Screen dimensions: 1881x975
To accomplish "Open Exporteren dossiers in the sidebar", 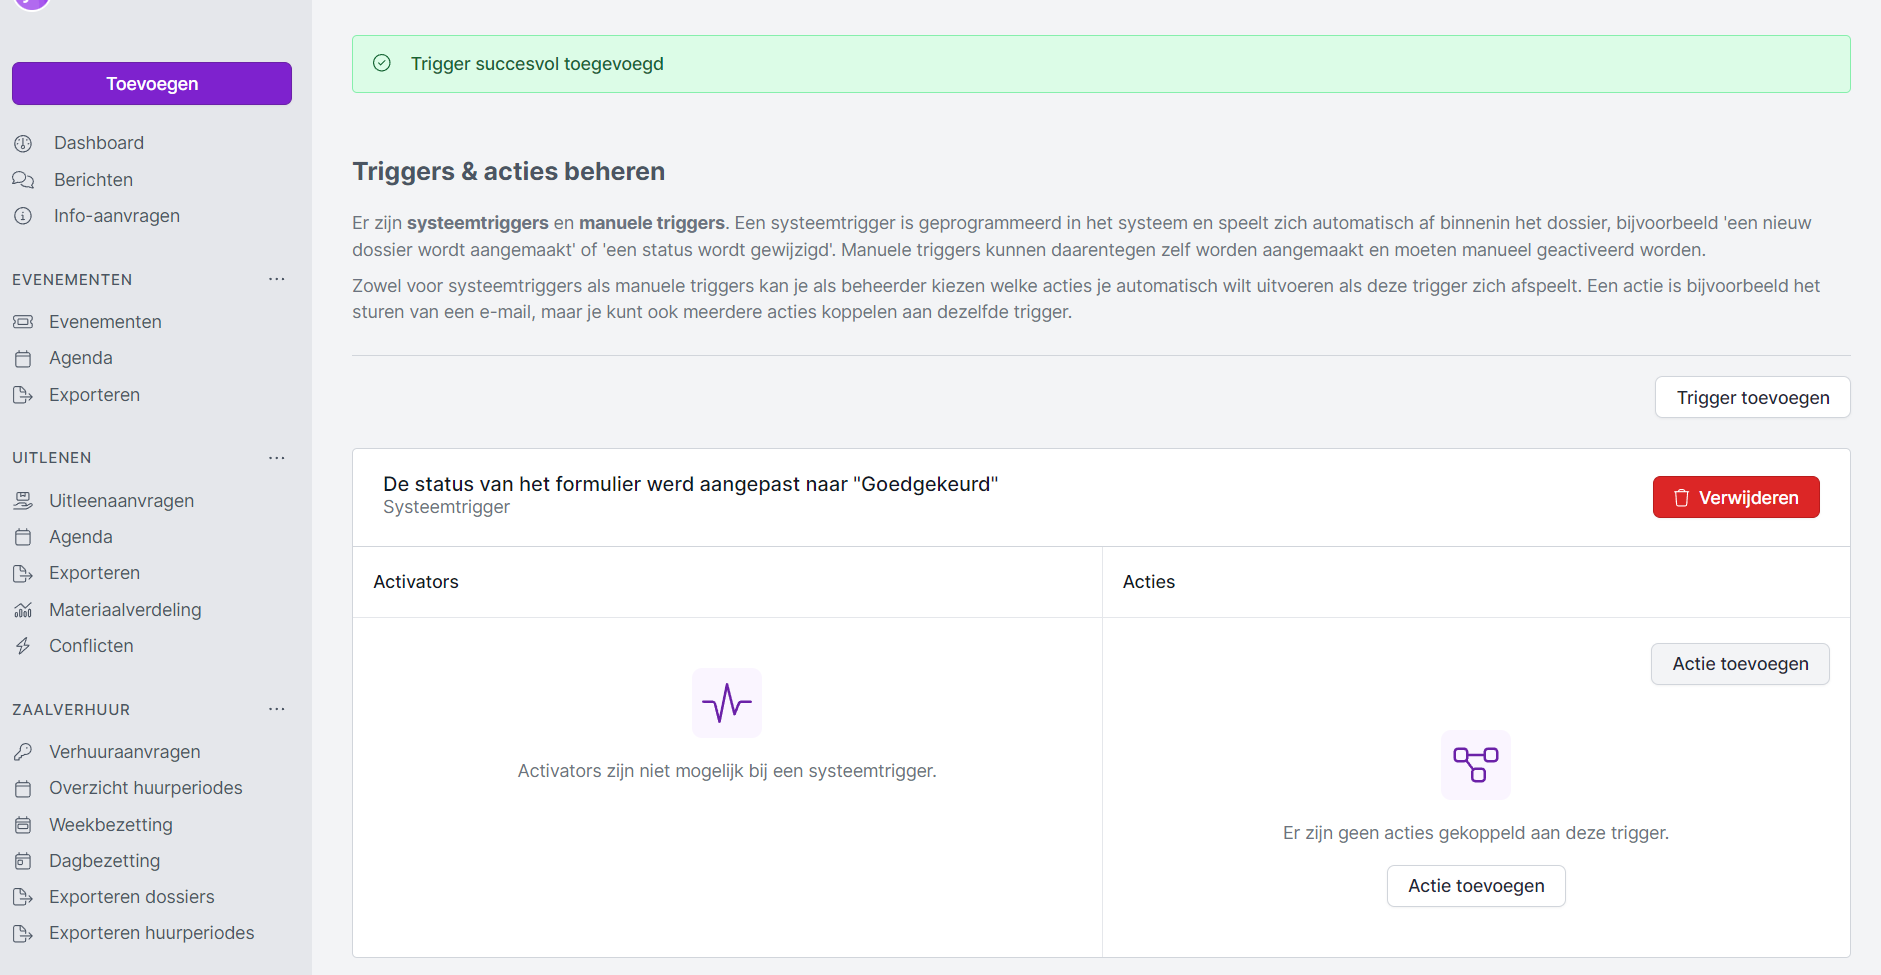I will (x=131, y=897).
